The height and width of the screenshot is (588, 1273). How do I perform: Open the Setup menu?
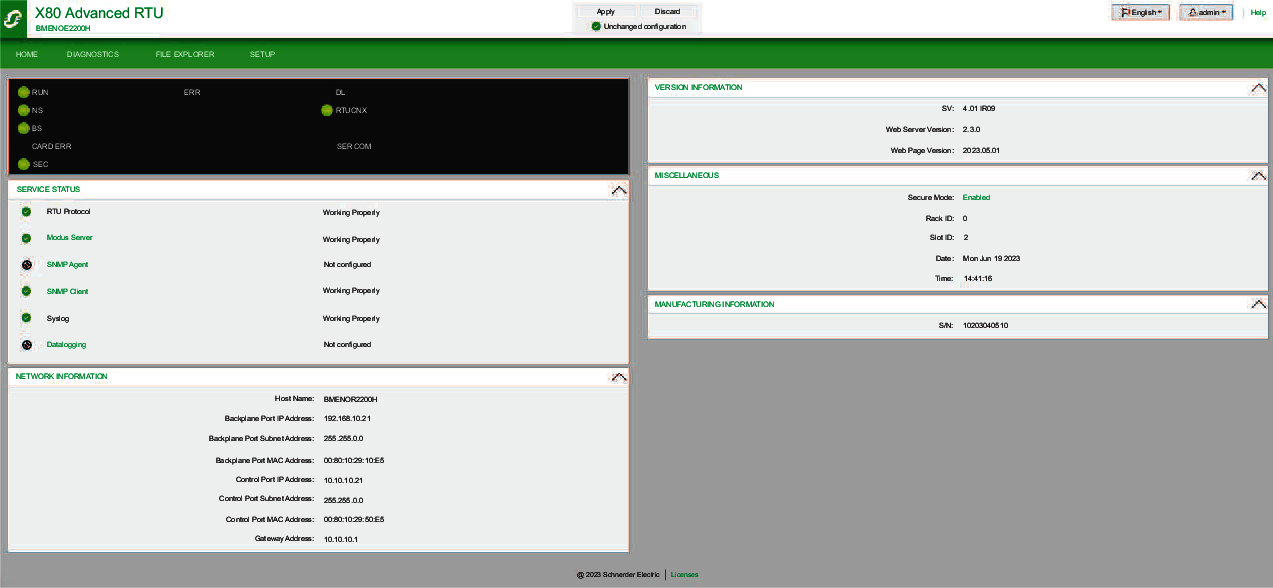pyautogui.click(x=262, y=54)
